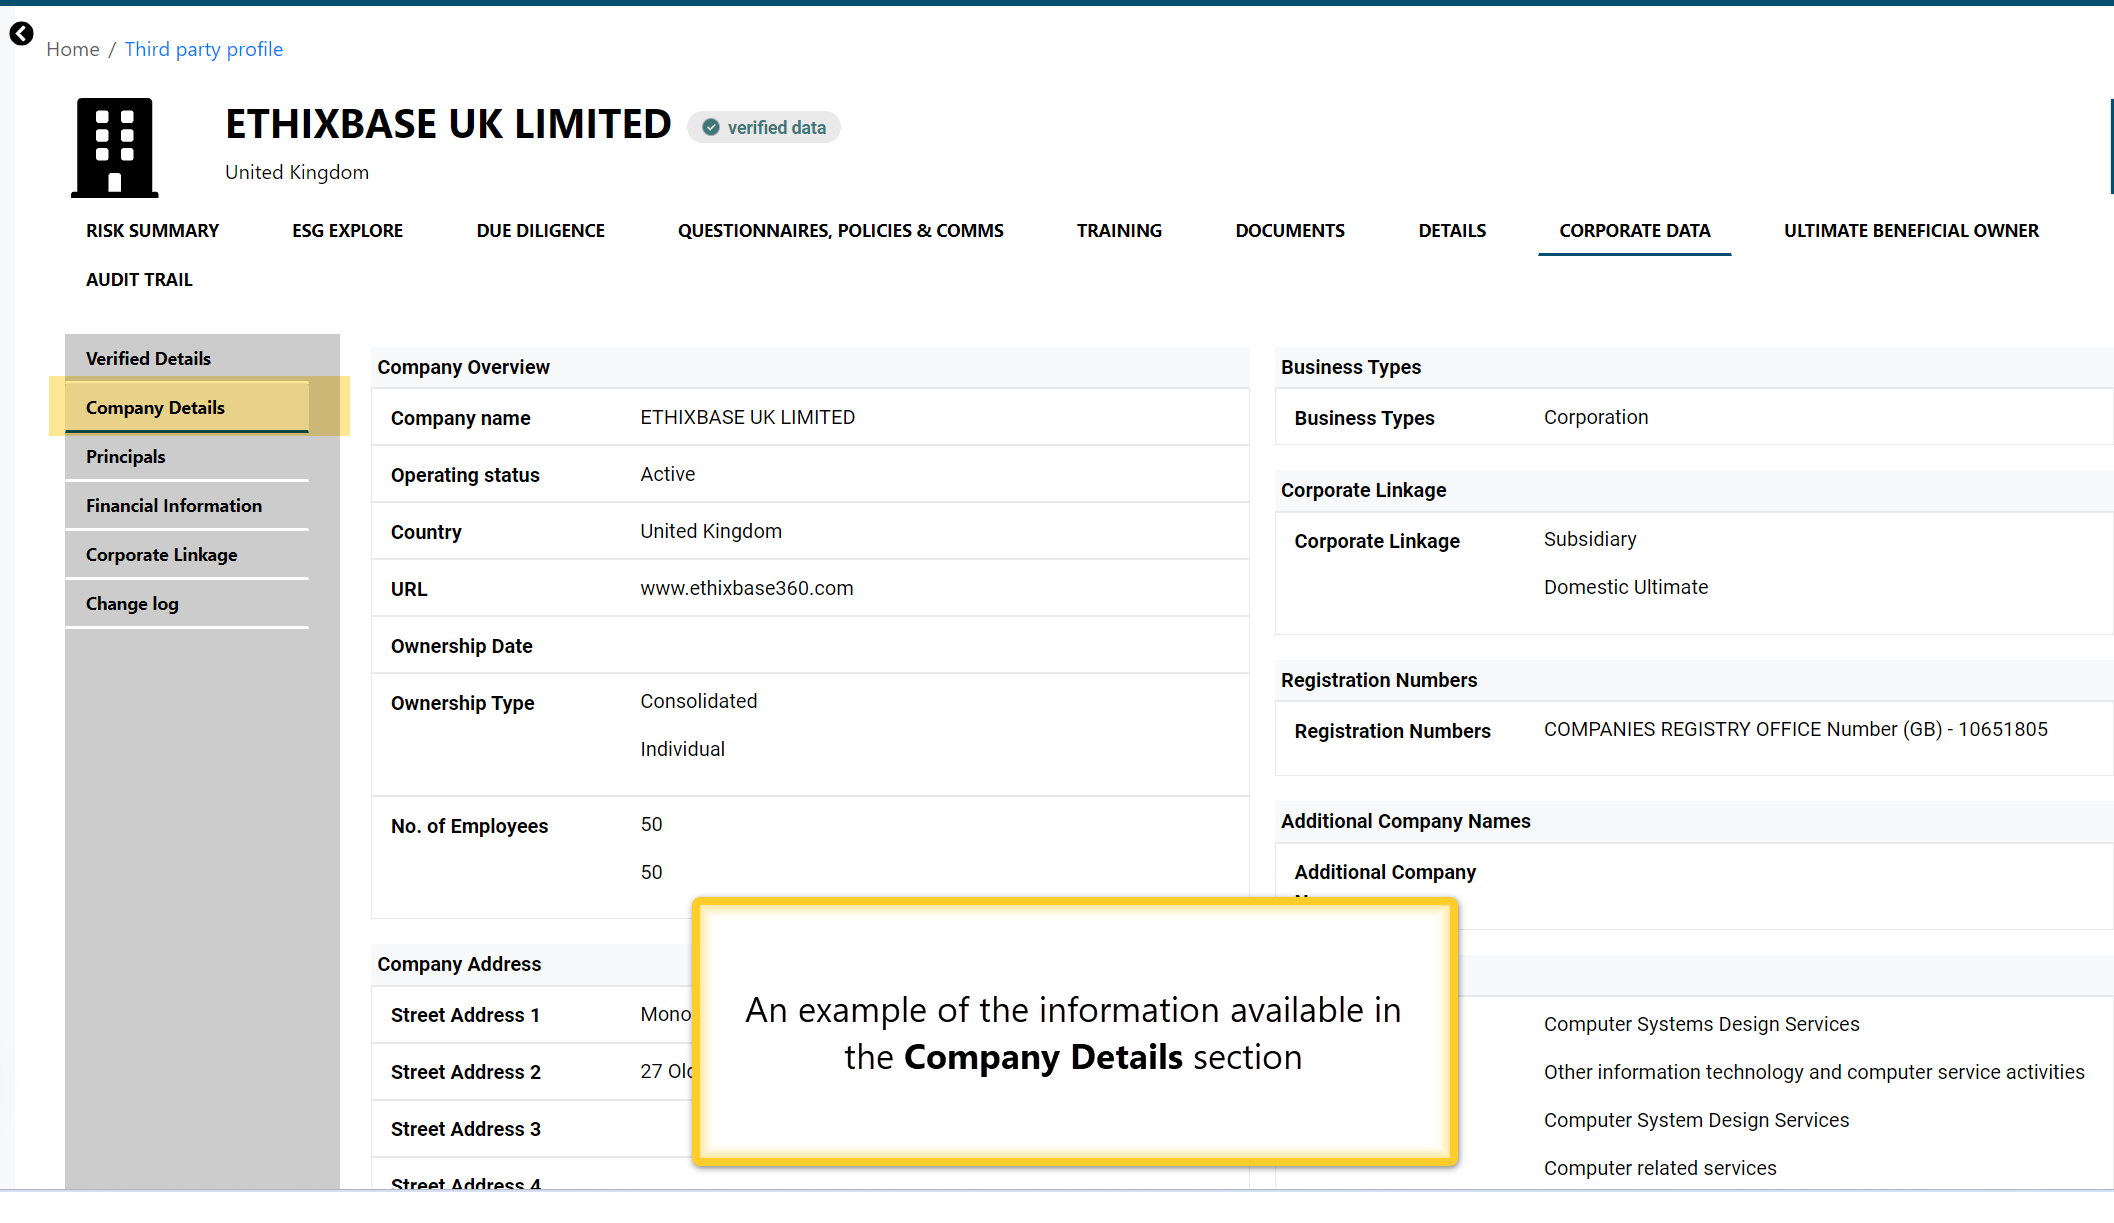The width and height of the screenshot is (2114, 1223).
Task: Switch to the Audit Trail tab
Action: click(x=139, y=280)
